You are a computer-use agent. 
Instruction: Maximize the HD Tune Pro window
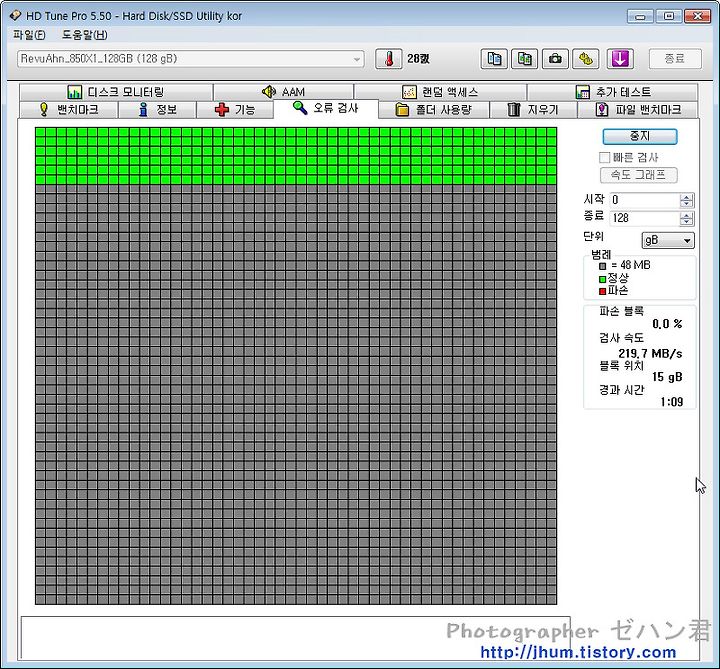point(669,16)
